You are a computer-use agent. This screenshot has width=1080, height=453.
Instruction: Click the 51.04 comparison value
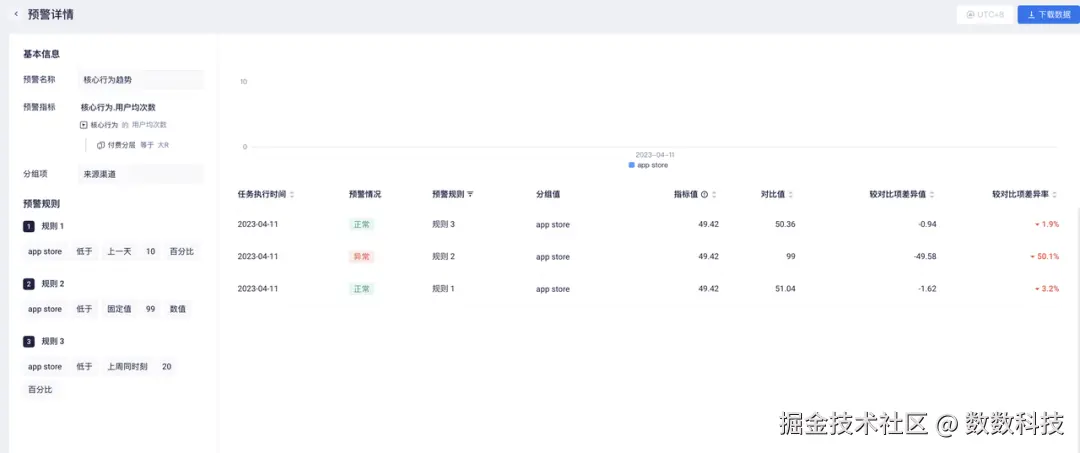tap(785, 289)
